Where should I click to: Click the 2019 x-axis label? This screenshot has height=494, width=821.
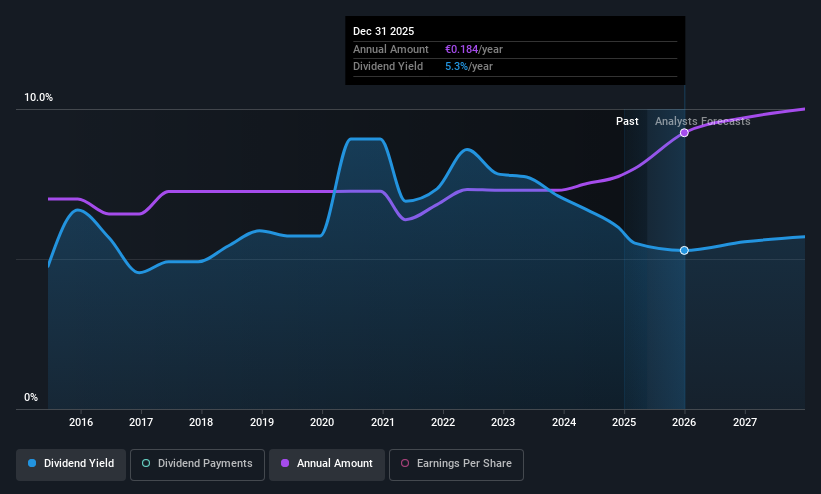click(262, 422)
